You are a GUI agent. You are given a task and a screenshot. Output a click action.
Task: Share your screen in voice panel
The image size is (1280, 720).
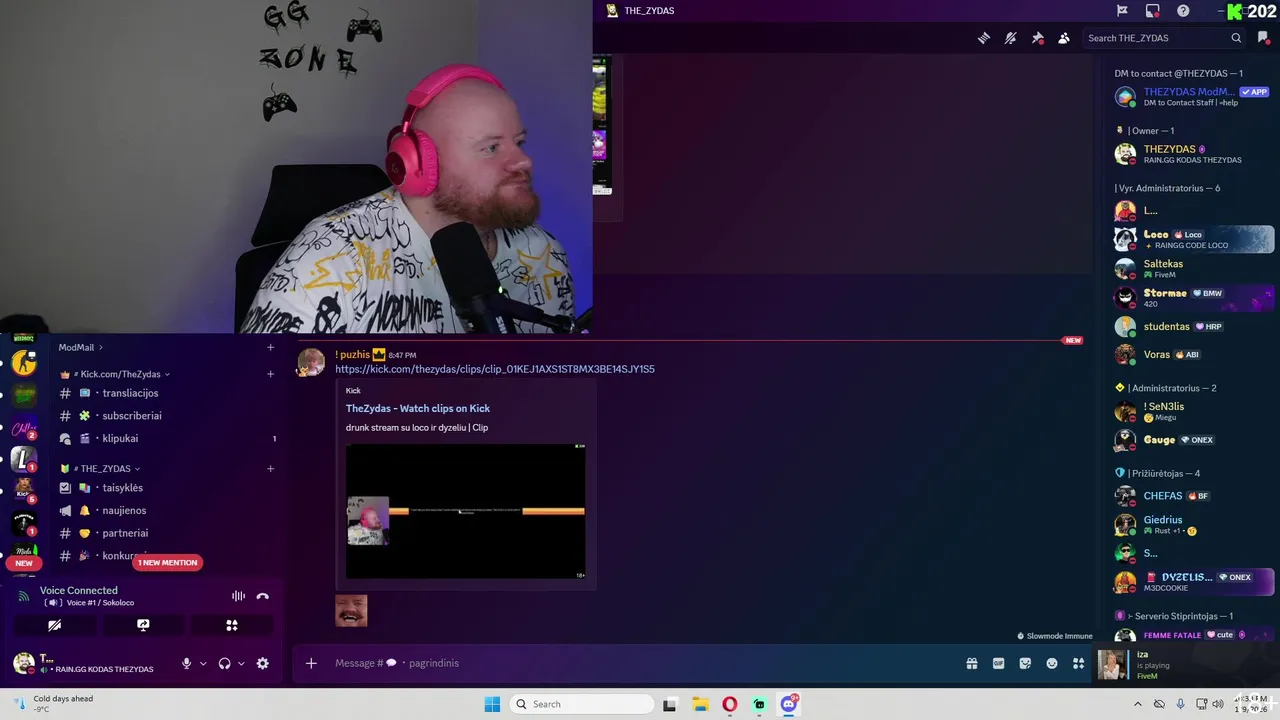tap(143, 625)
